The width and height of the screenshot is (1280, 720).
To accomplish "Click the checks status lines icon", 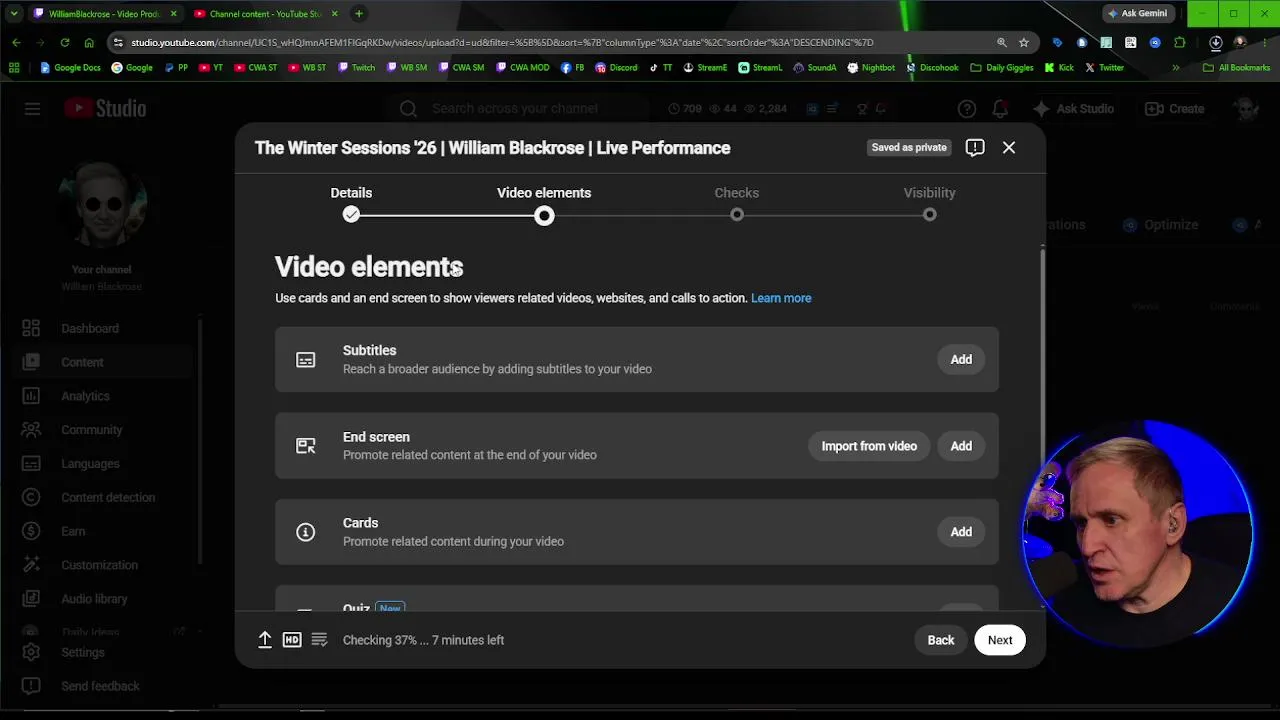I will coord(319,640).
